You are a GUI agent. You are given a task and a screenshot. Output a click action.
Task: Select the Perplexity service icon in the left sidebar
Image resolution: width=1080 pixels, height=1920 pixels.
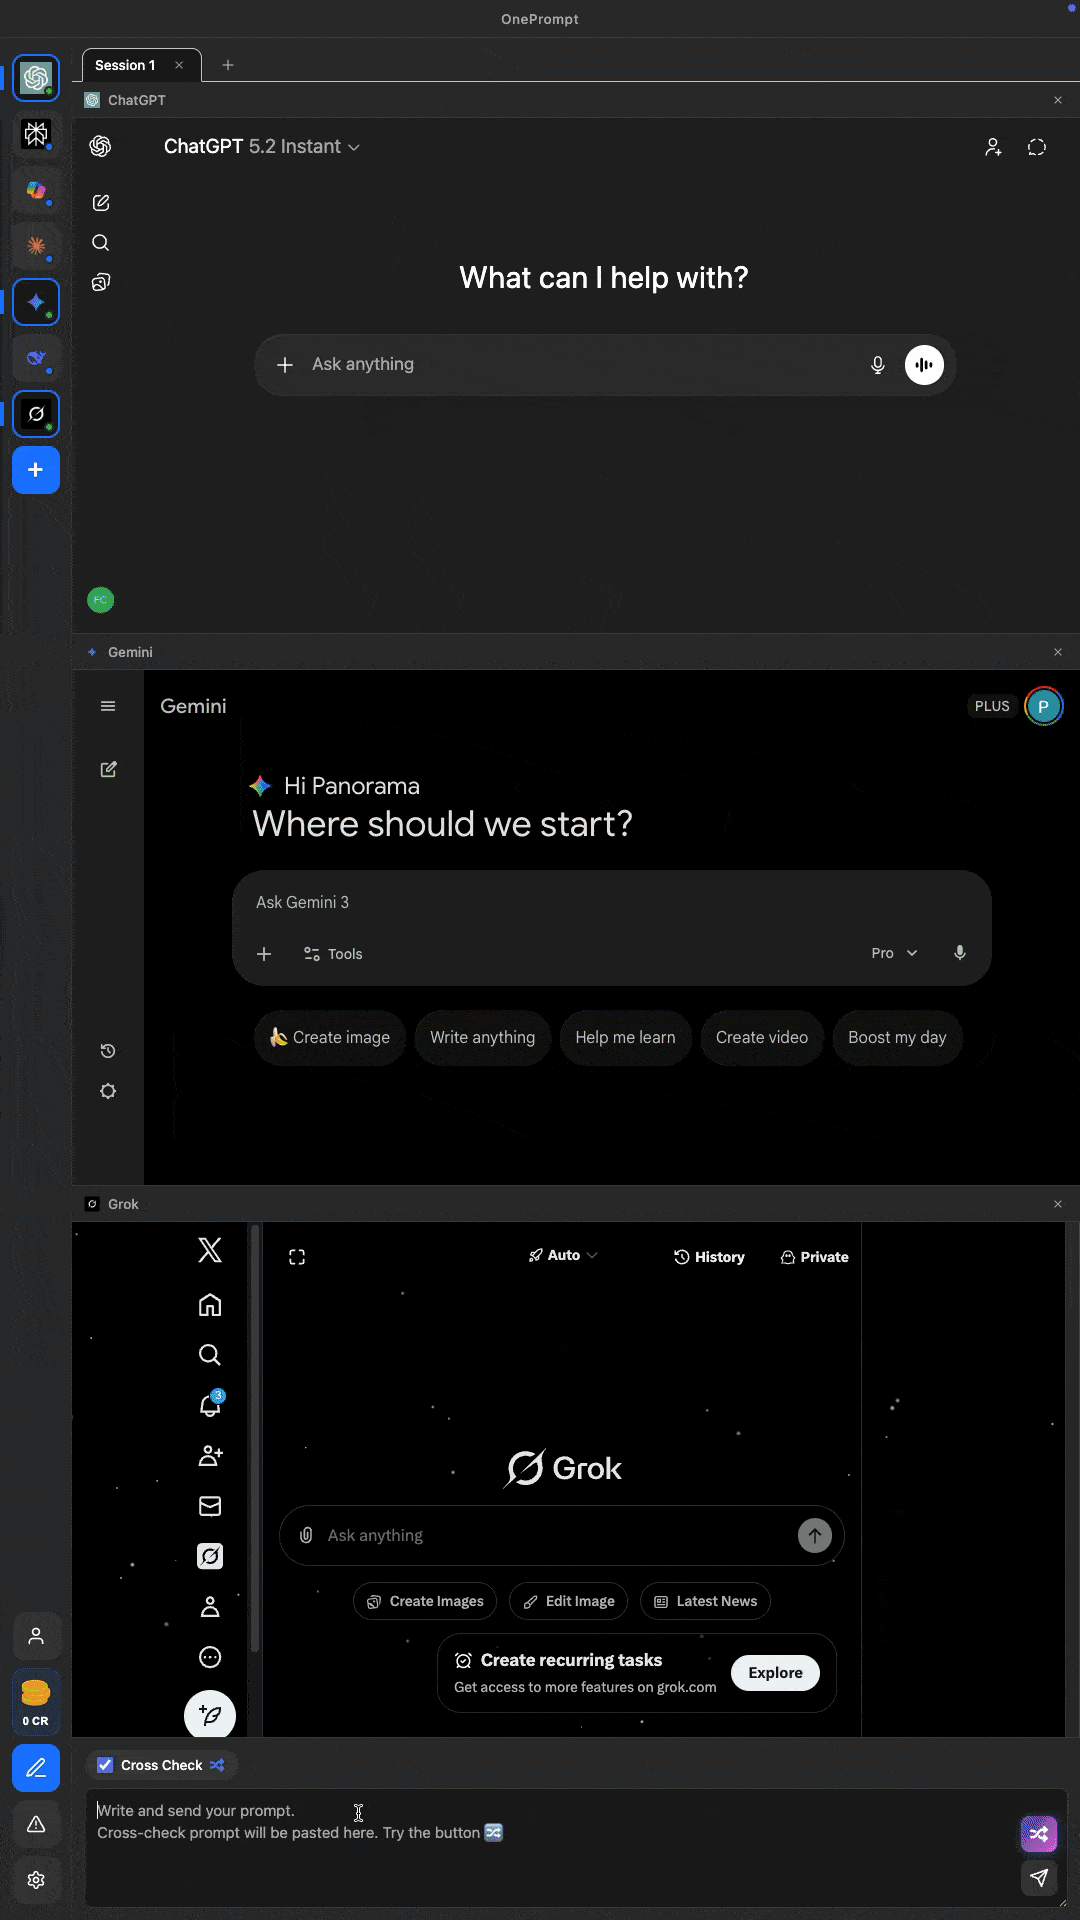click(x=36, y=134)
